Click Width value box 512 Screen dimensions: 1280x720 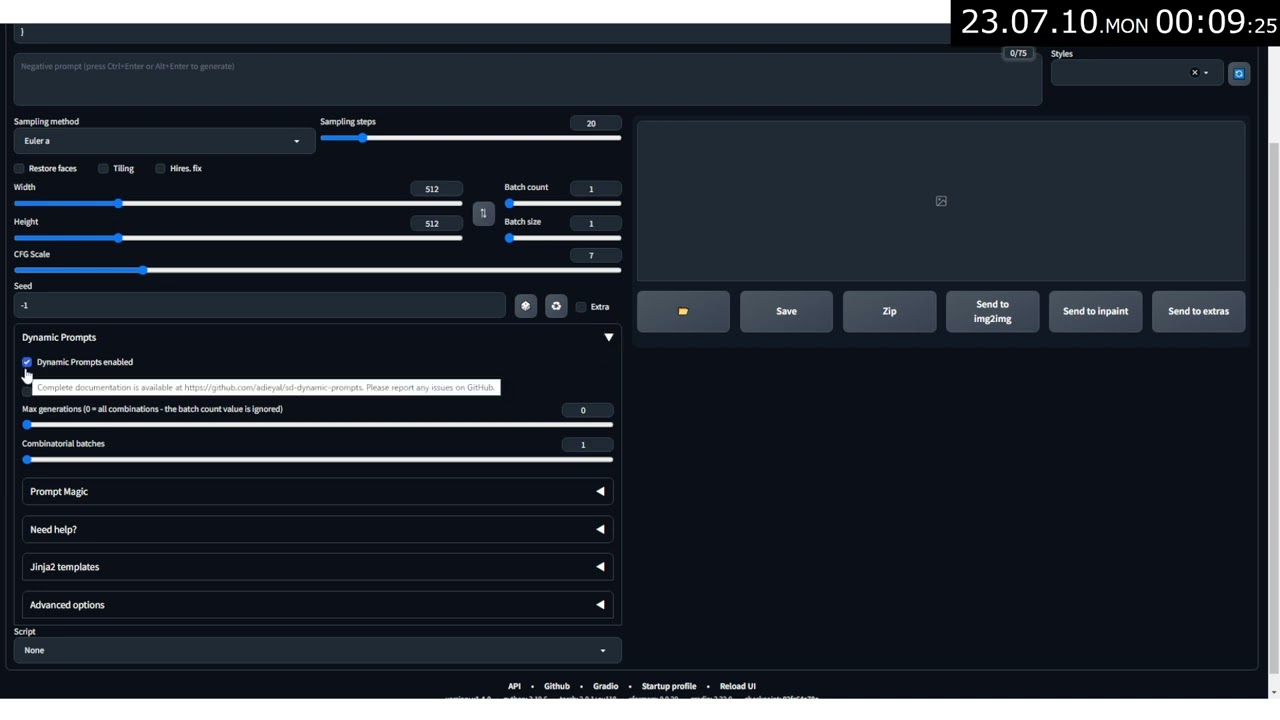pos(437,189)
